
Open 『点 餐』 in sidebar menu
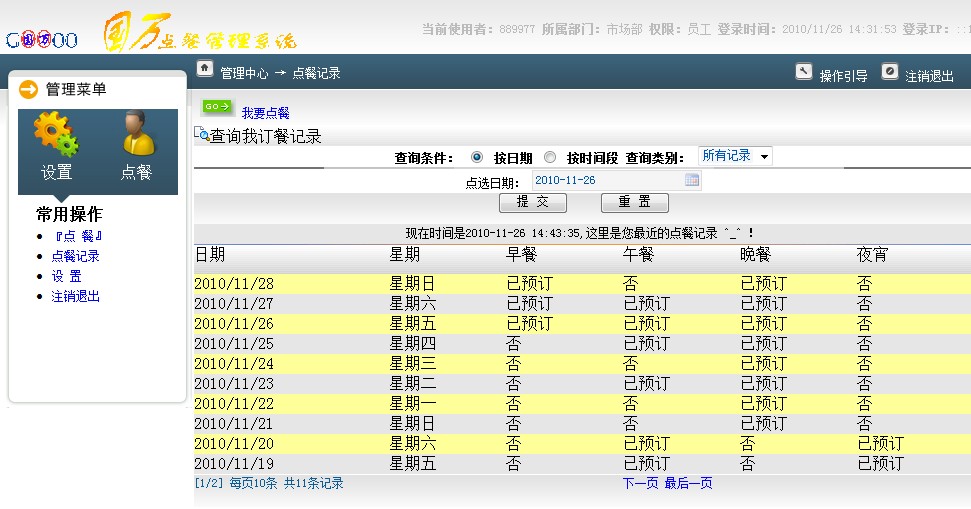click(x=77, y=236)
